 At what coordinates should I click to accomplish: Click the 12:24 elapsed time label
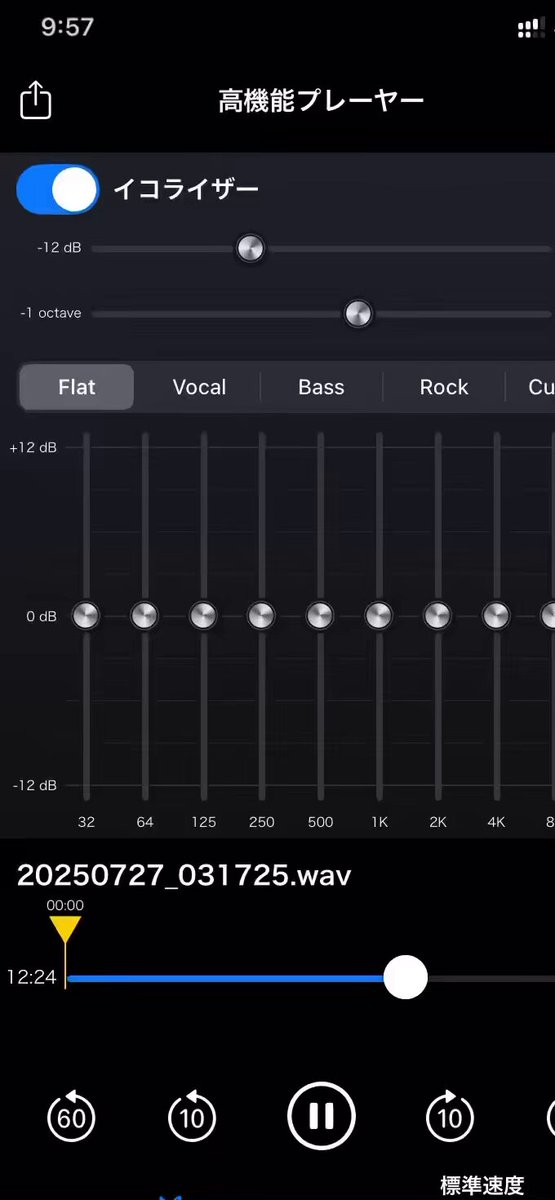pyautogui.click(x=31, y=978)
